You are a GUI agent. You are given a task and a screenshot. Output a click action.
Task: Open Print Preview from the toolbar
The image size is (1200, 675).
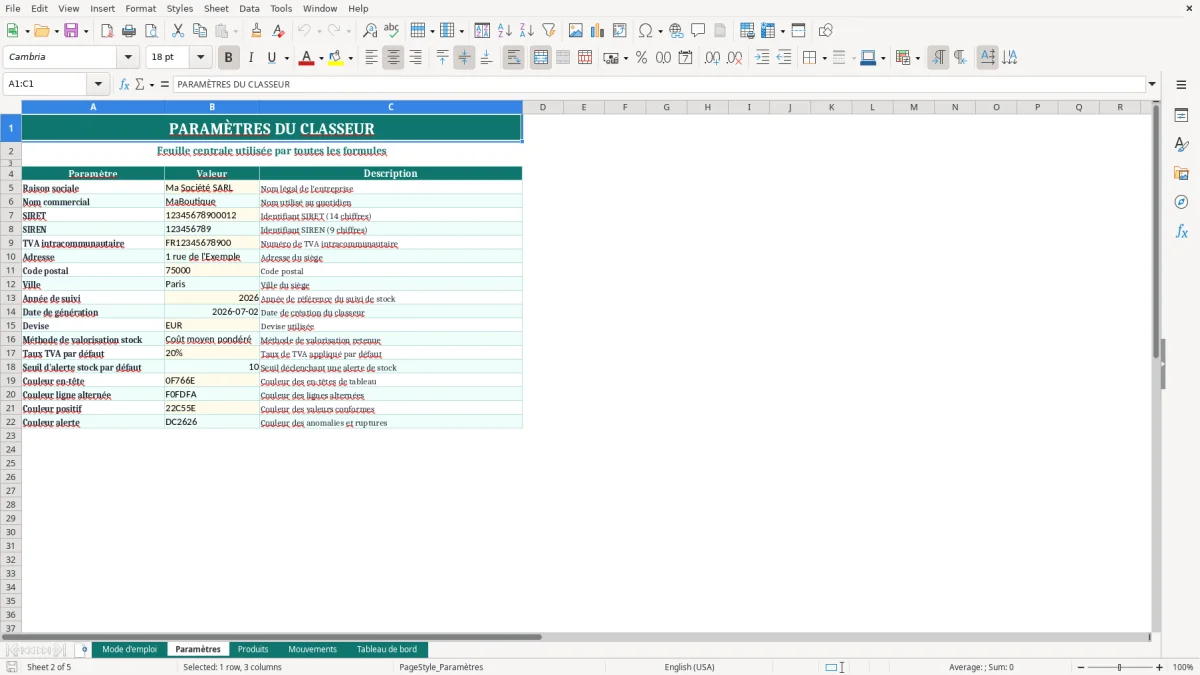point(151,31)
